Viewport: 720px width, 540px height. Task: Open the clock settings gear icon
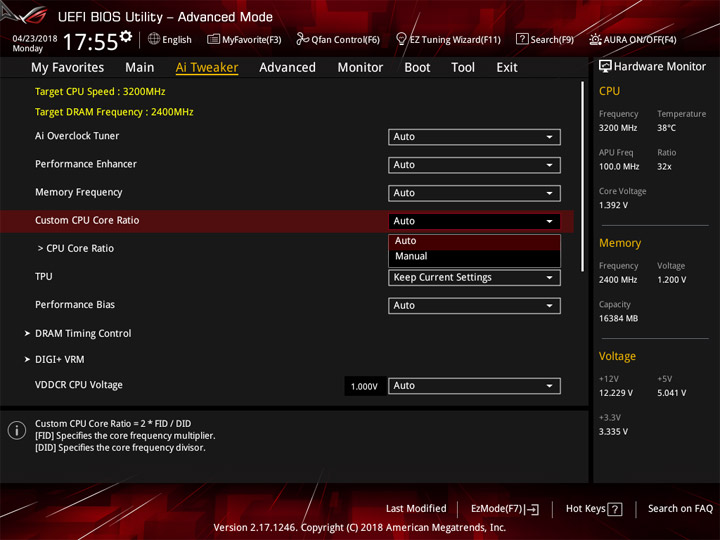[126, 36]
